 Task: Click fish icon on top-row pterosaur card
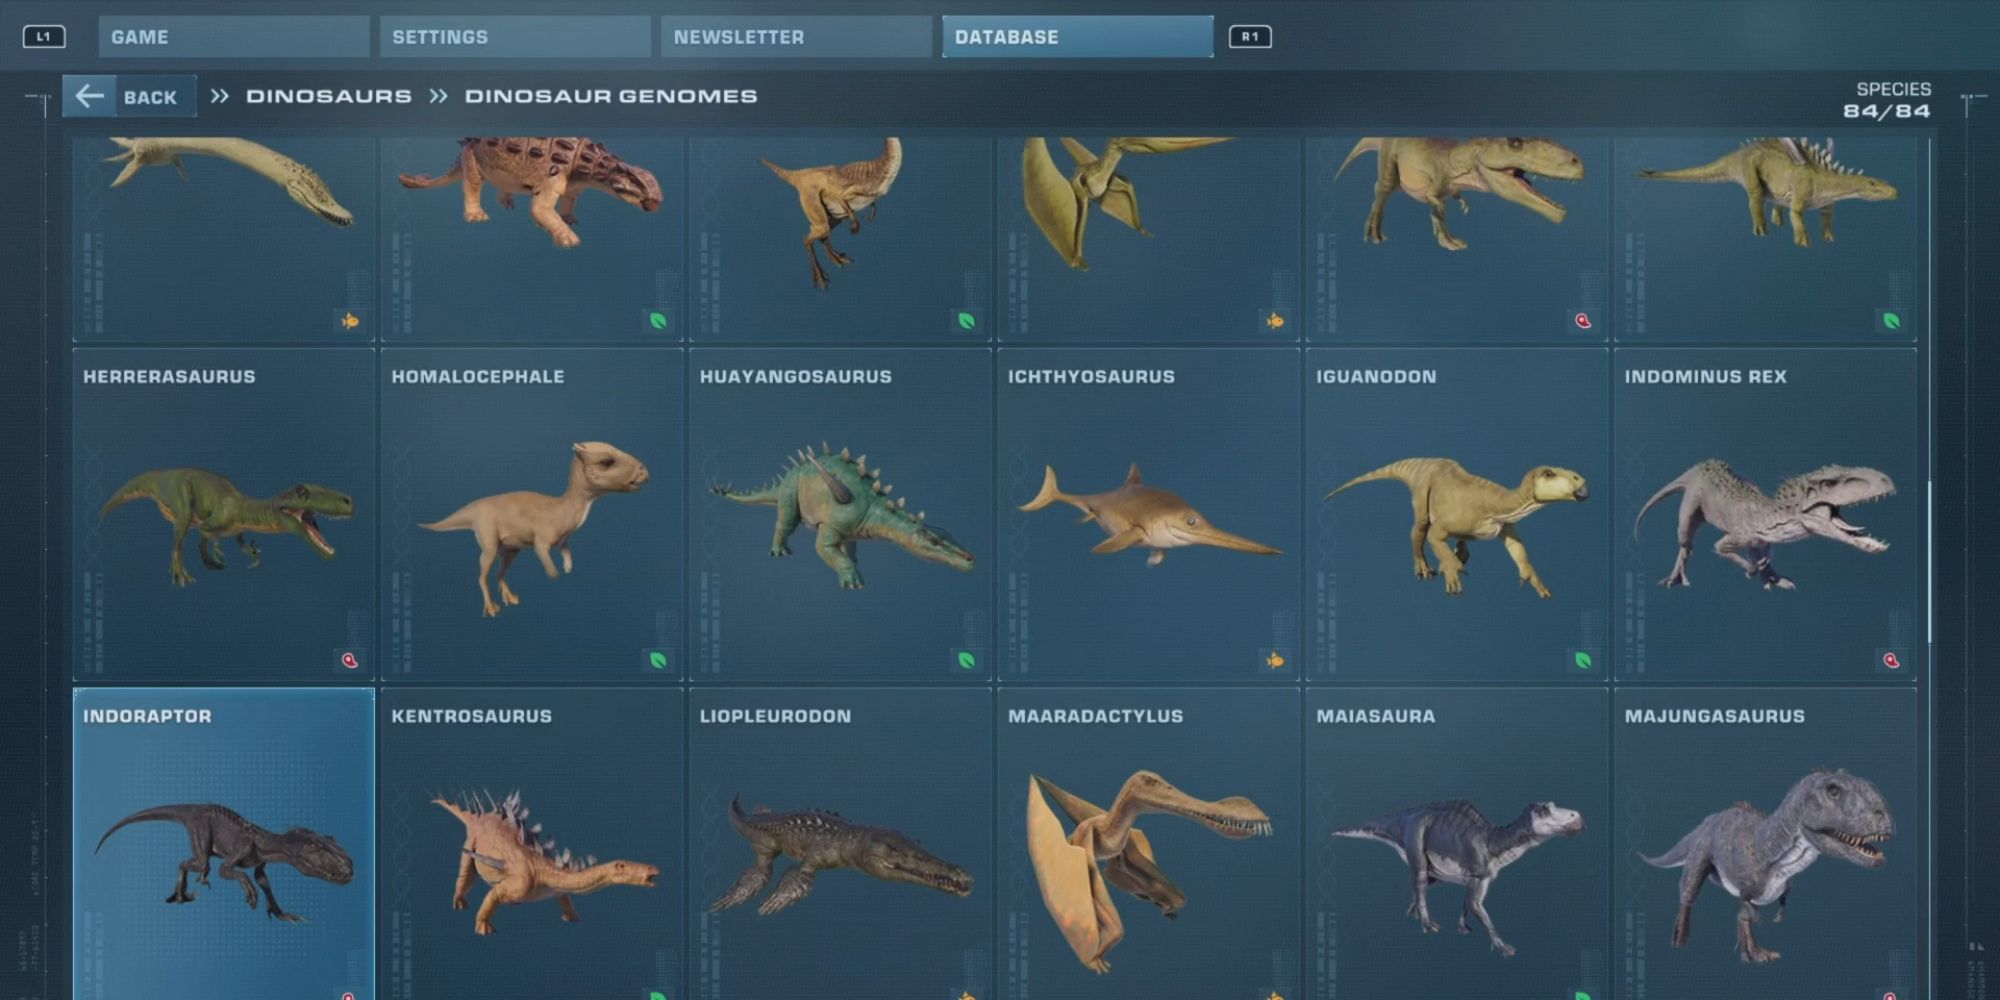click(x=1275, y=321)
